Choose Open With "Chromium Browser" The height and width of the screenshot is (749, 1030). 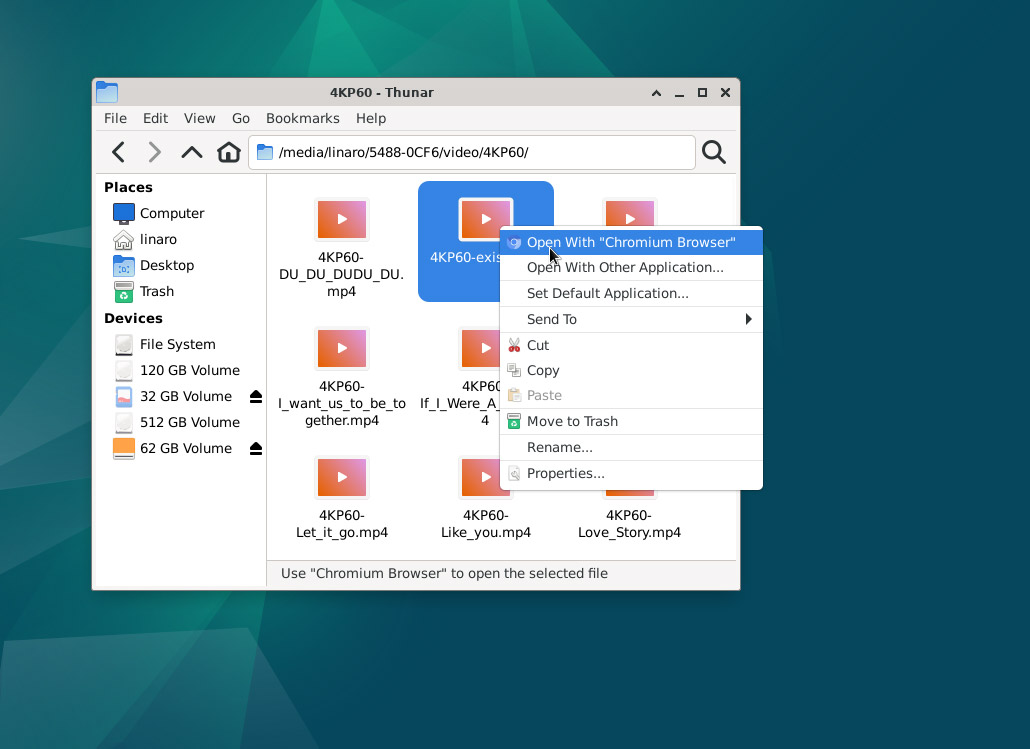[x=630, y=242]
